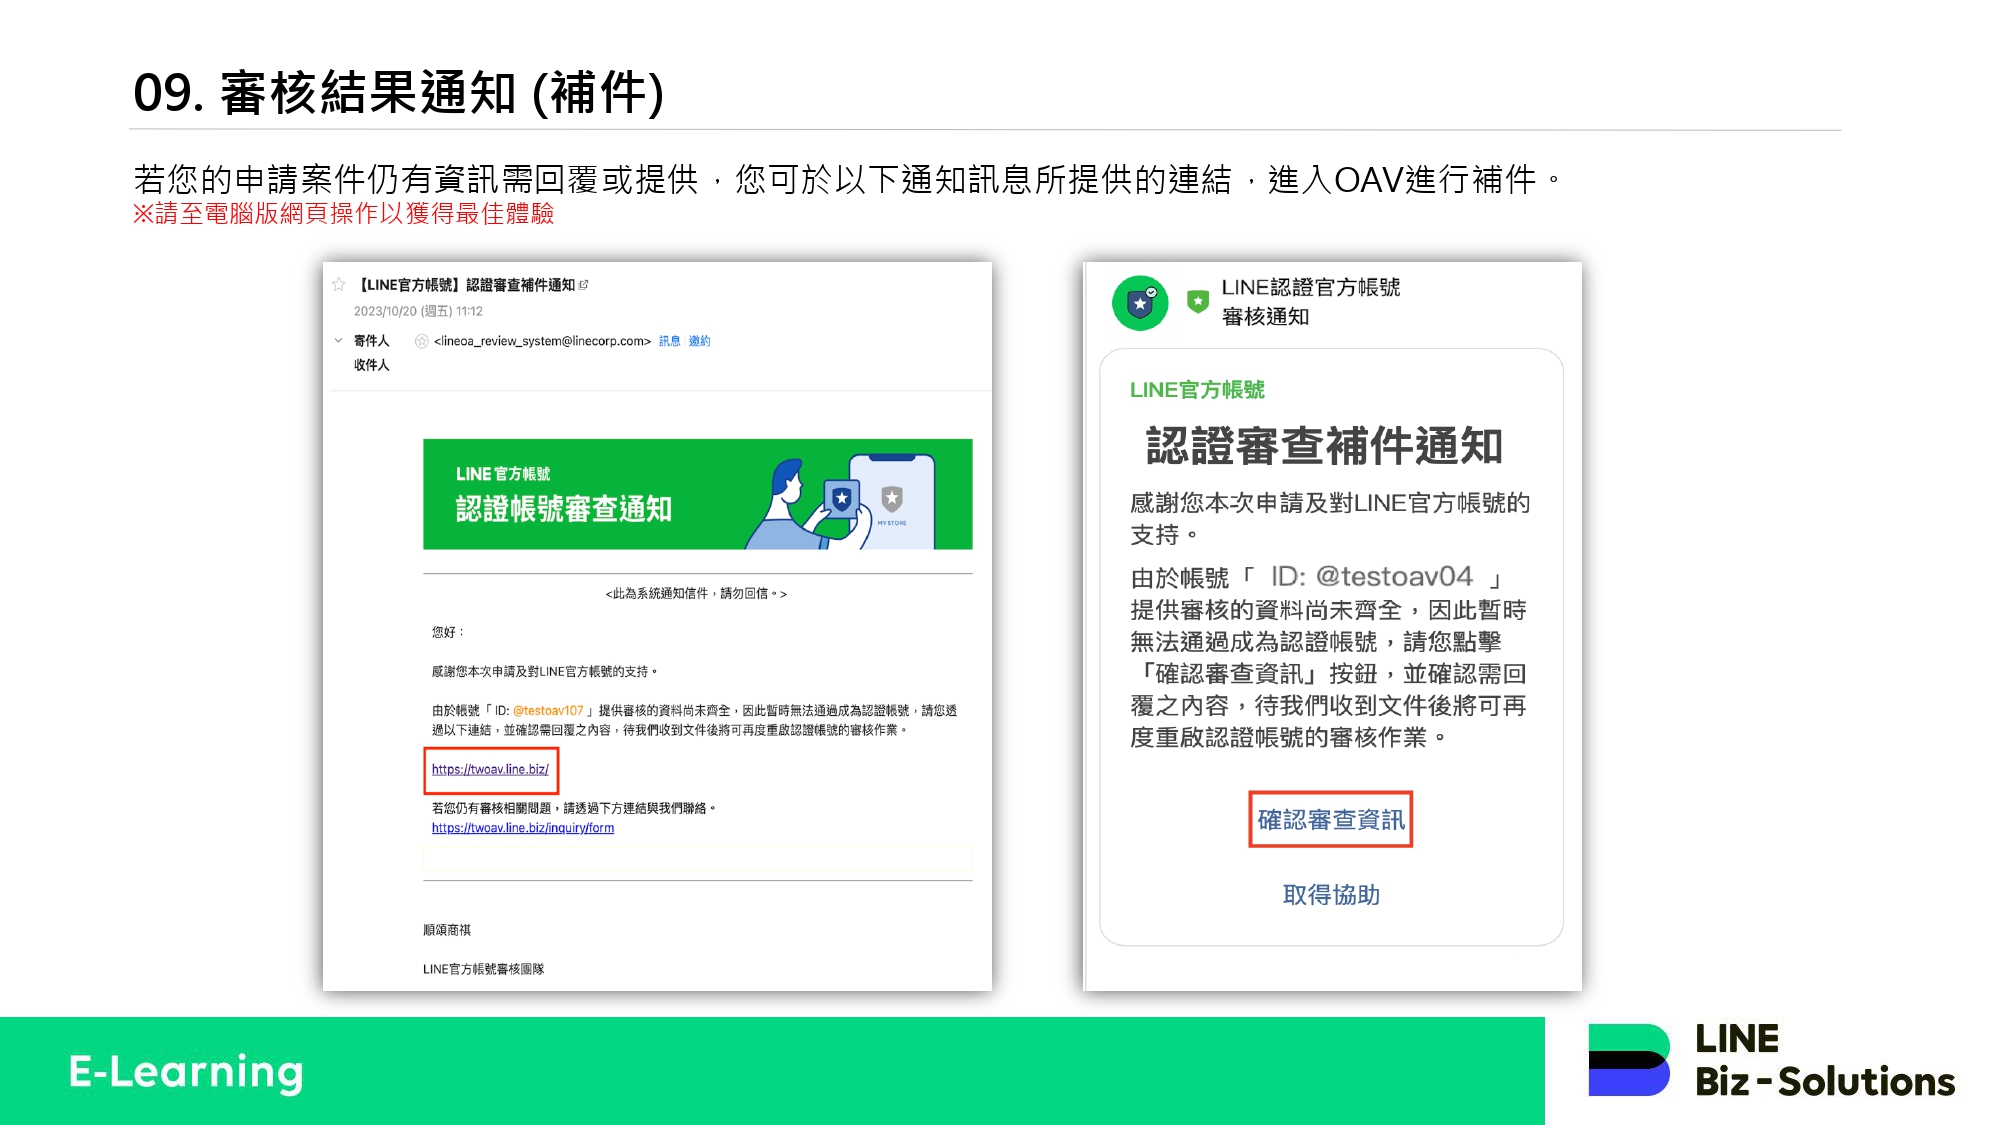Click the E-Learning footer label
The height and width of the screenshot is (1125, 2000).
pos(186,1072)
